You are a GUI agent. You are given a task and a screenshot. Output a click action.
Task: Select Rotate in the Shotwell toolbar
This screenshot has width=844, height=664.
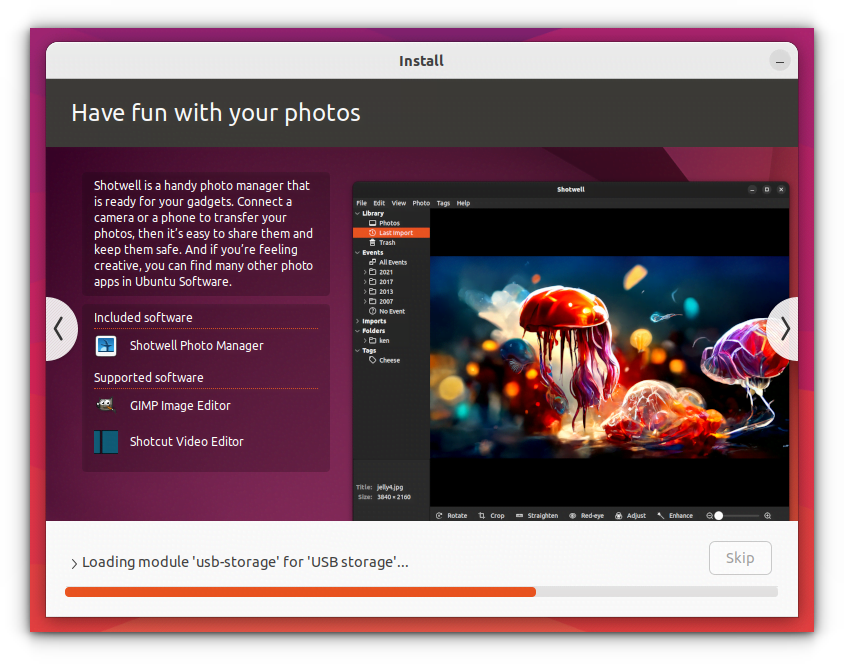coord(451,515)
